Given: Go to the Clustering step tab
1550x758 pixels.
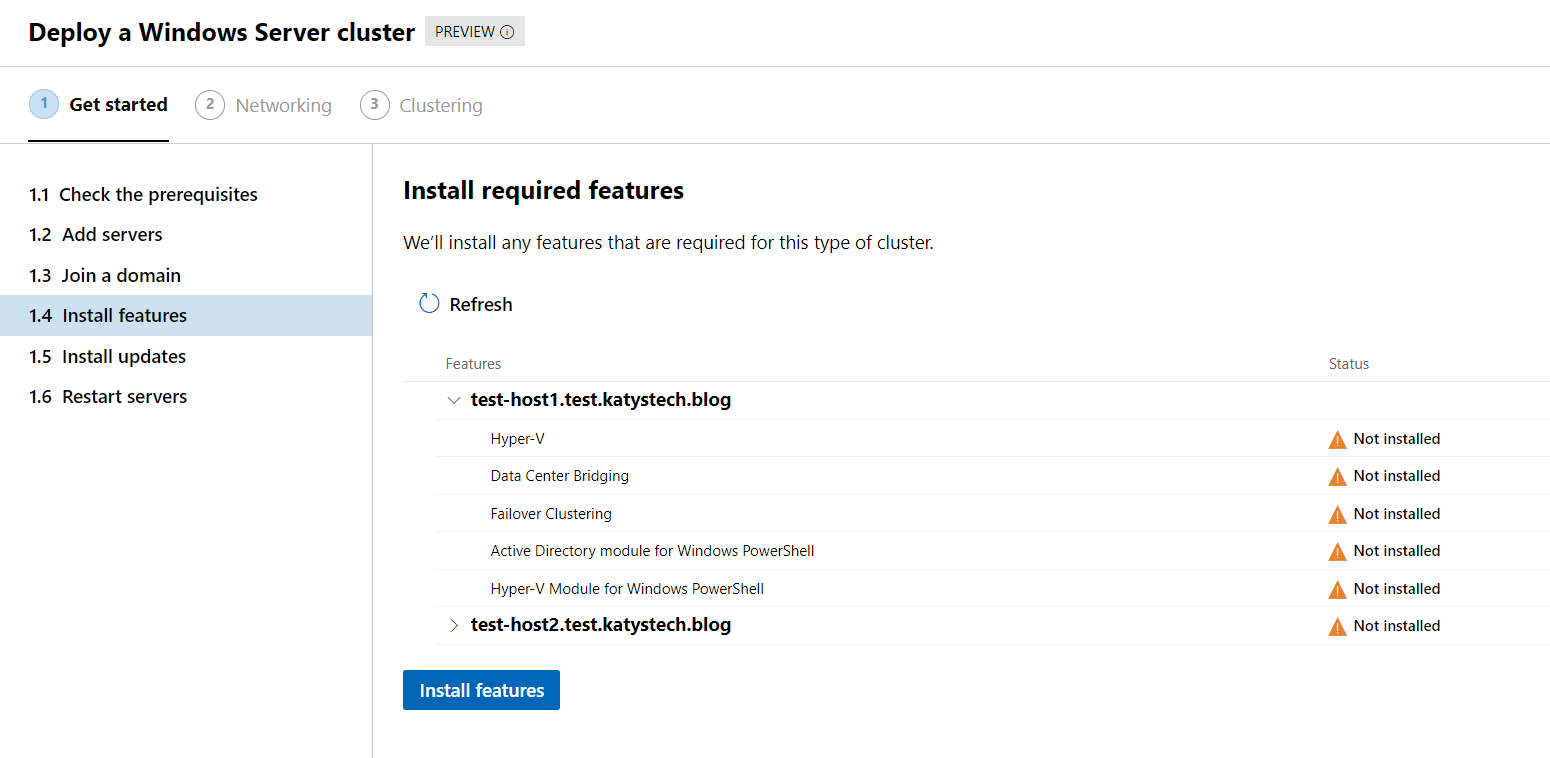Looking at the screenshot, I should pos(422,105).
